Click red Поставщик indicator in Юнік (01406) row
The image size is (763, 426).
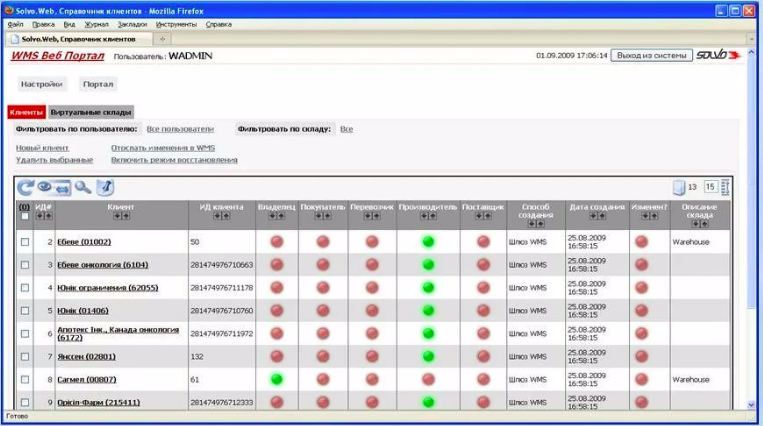pos(483,311)
